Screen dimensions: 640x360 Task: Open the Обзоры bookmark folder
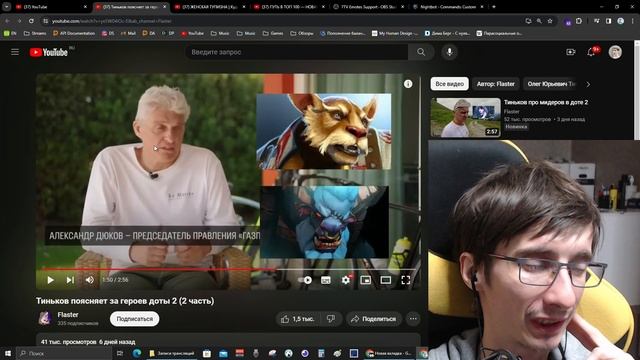302,33
